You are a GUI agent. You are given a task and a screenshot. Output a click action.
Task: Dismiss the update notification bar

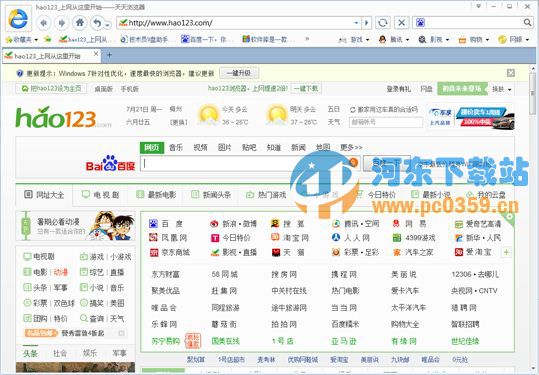tap(511, 73)
